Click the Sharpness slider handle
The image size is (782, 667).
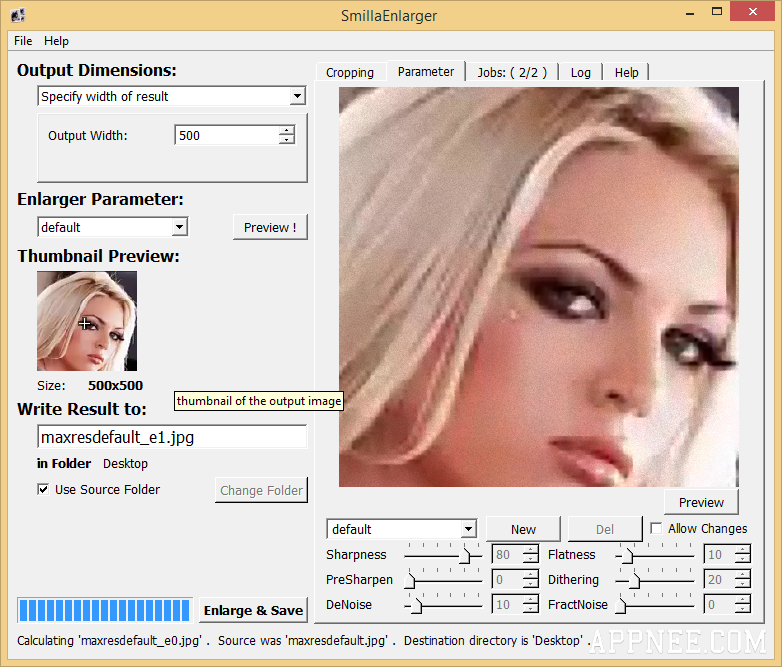pos(465,555)
